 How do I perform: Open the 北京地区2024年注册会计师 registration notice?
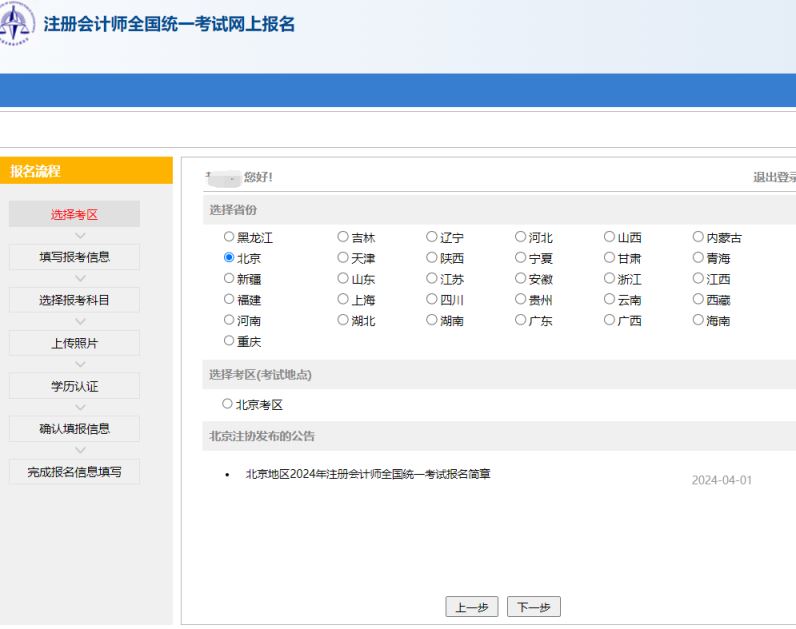click(x=367, y=473)
